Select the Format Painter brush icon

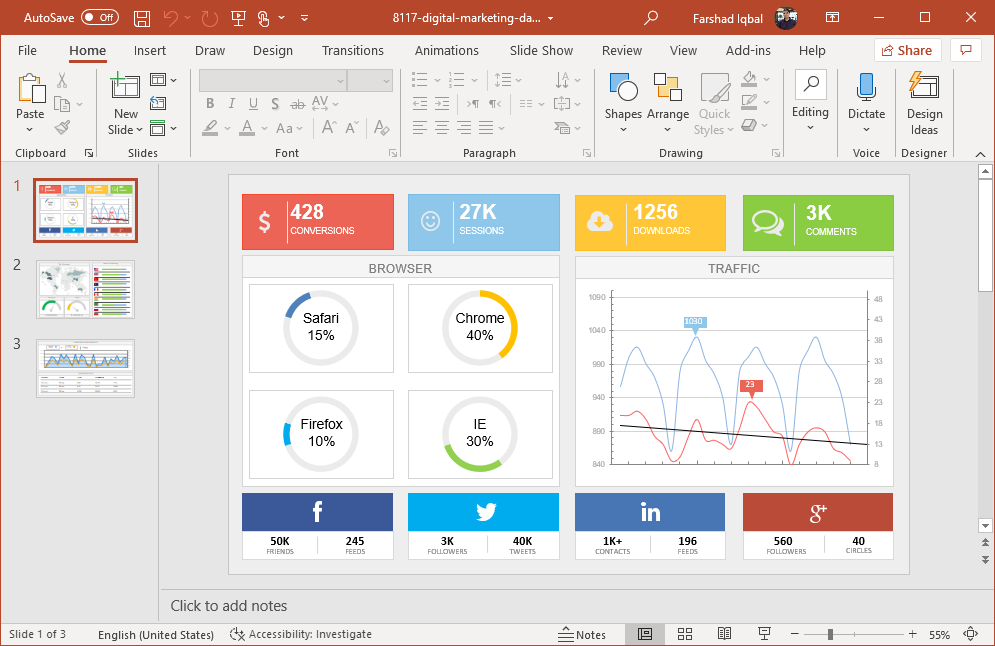pyautogui.click(x=62, y=128)
